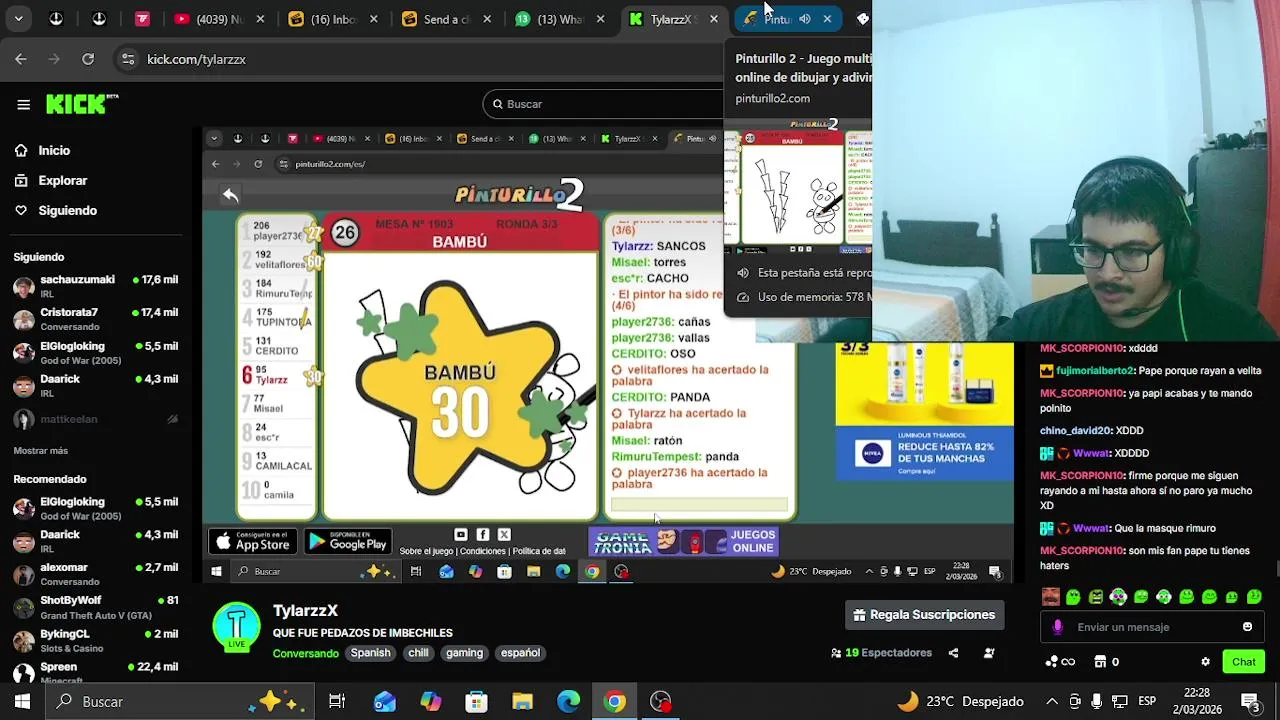
Task: Open ElGlogloking recommended channel
Action: point(95,508)
